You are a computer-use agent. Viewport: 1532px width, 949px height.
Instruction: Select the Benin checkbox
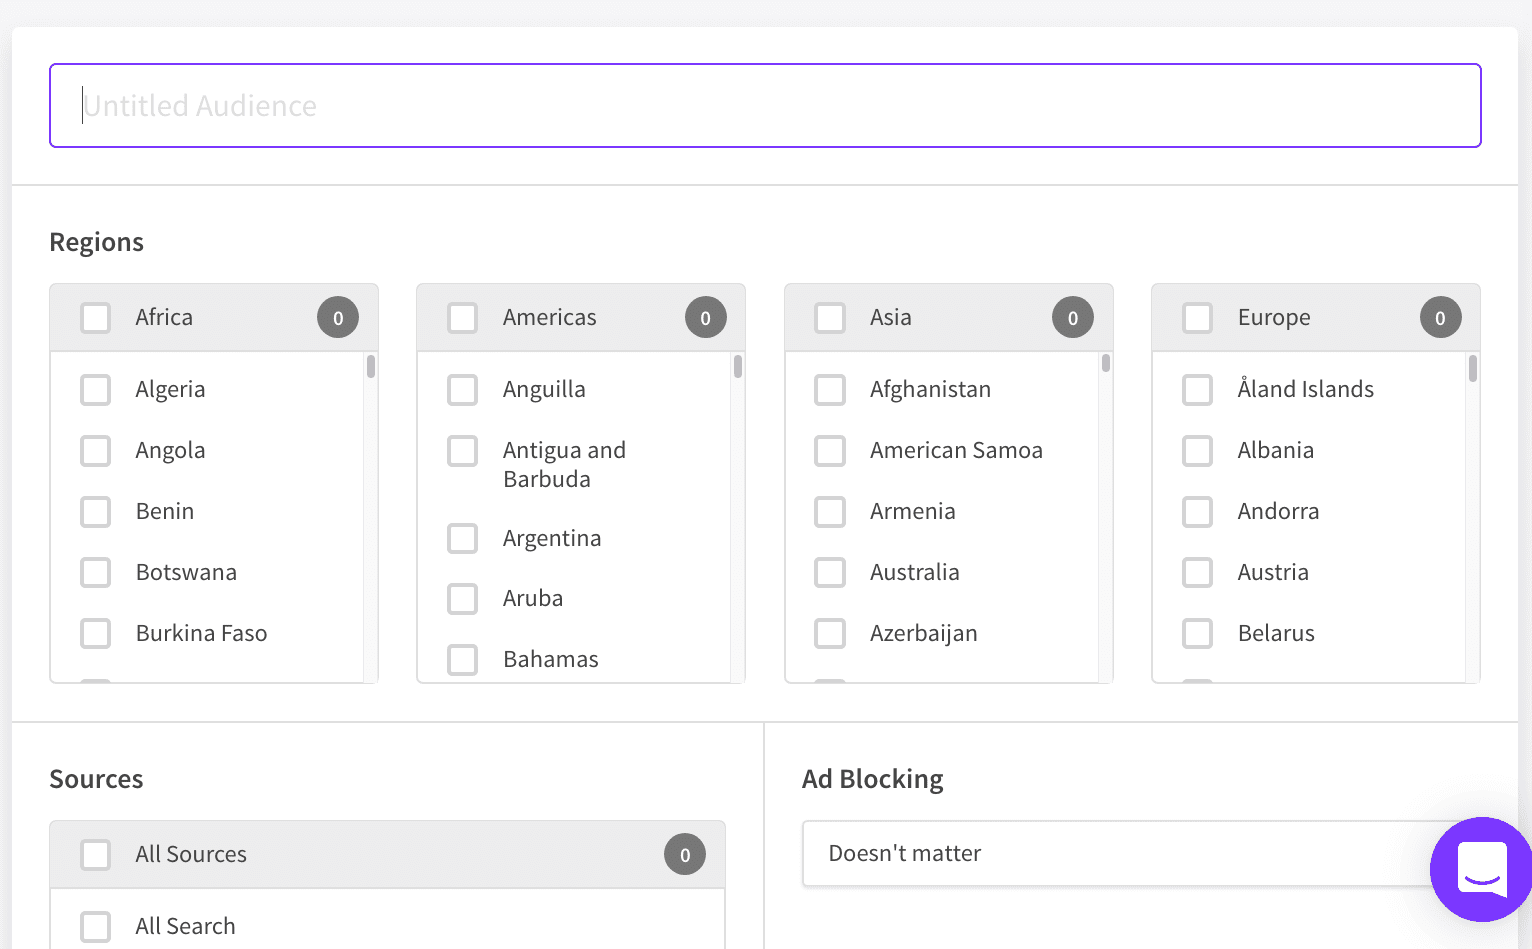pyautogui.click(x=96, y=512)
